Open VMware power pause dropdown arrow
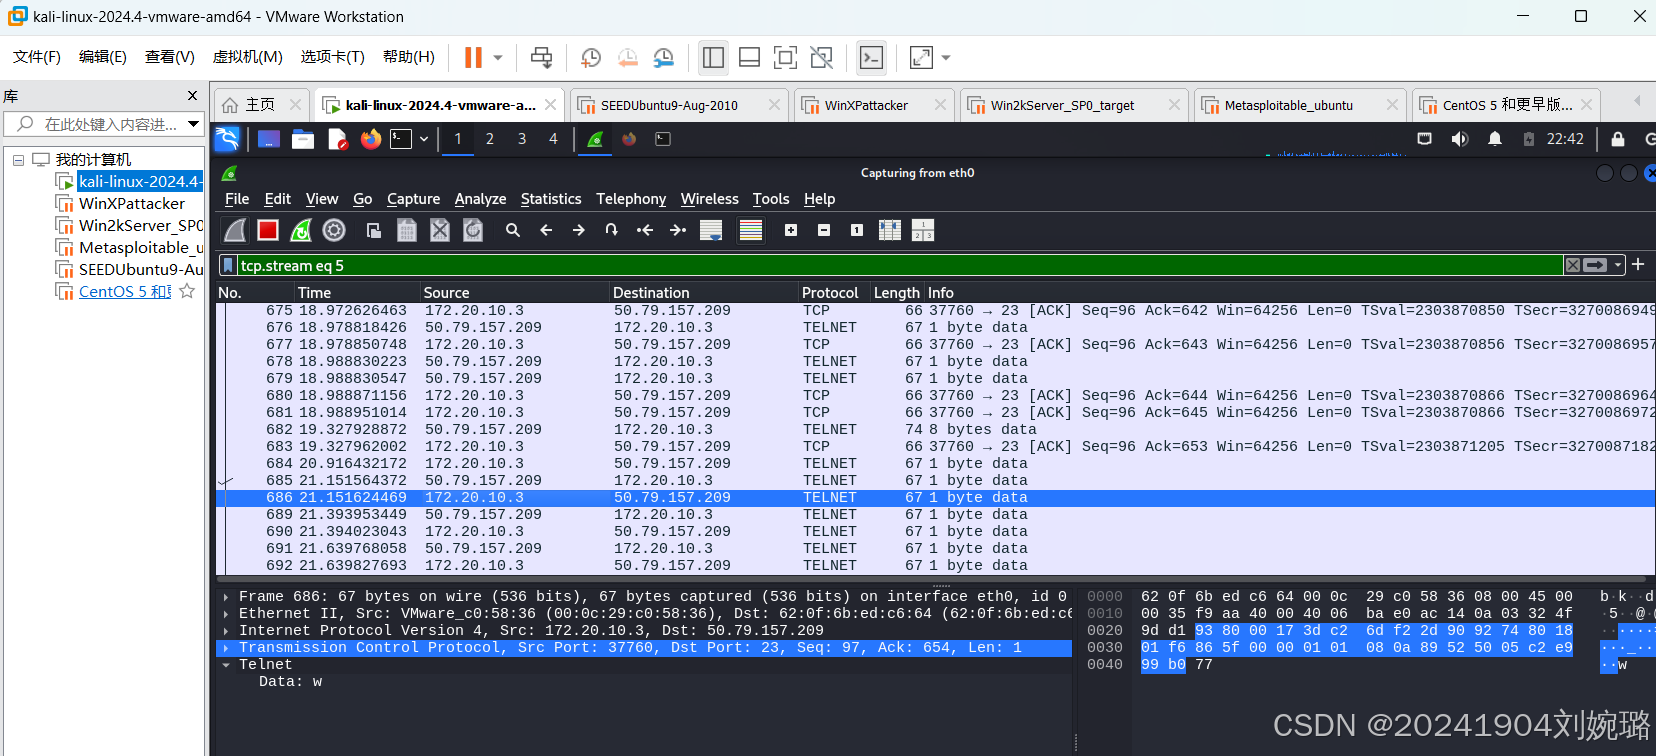The width and height of the screenshot is (1656, 756). click(497, 58)
